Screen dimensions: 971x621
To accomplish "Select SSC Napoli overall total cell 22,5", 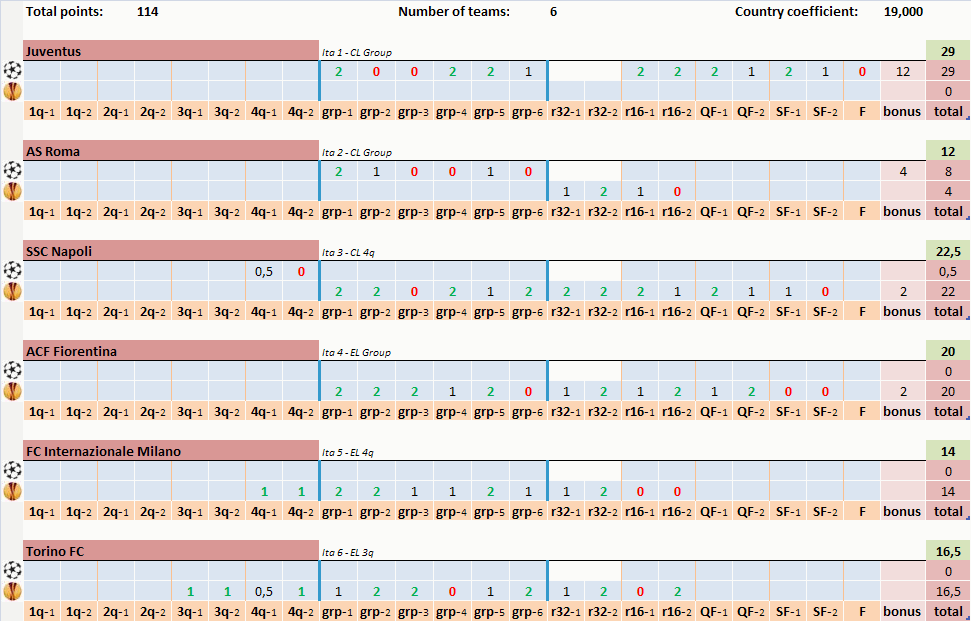I will point(948,251).
